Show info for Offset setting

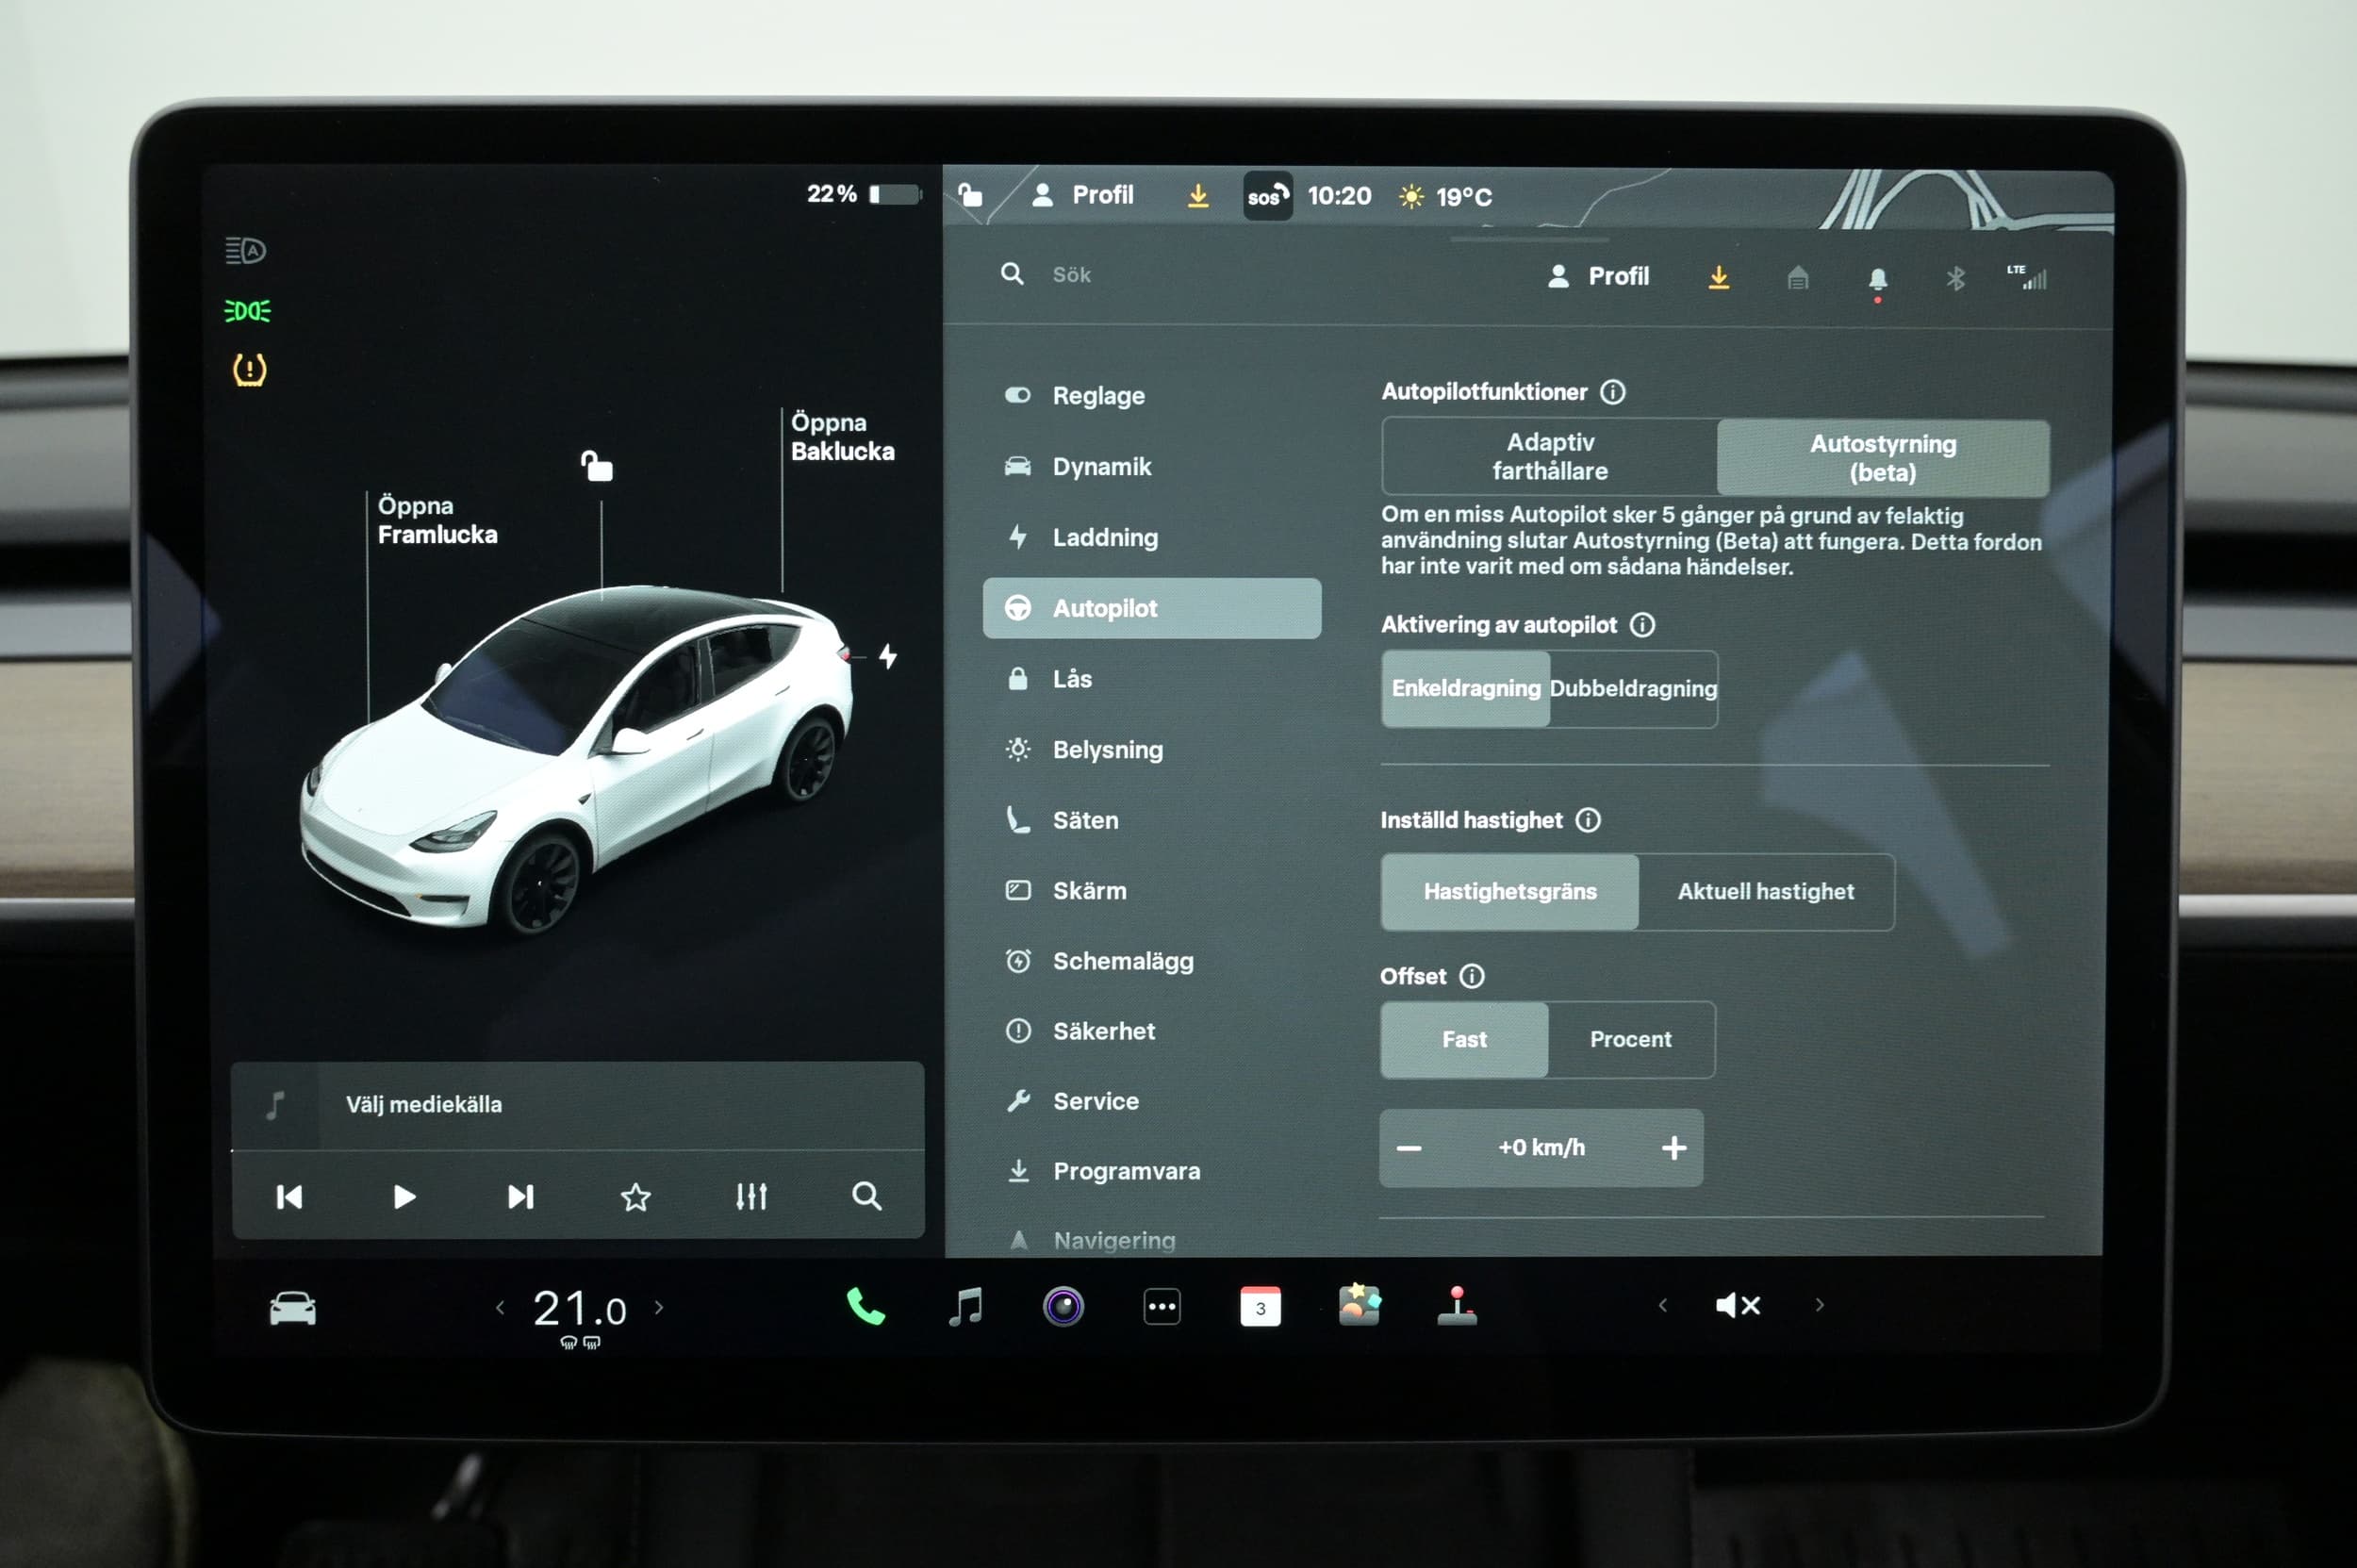click(x=1471, y=976)
